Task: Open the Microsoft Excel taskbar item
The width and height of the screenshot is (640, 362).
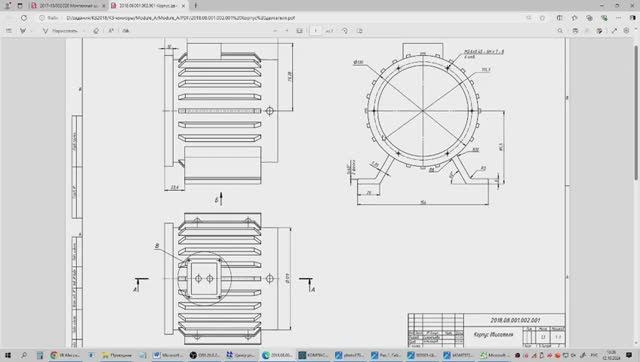Action: click(x=495, y=355)
